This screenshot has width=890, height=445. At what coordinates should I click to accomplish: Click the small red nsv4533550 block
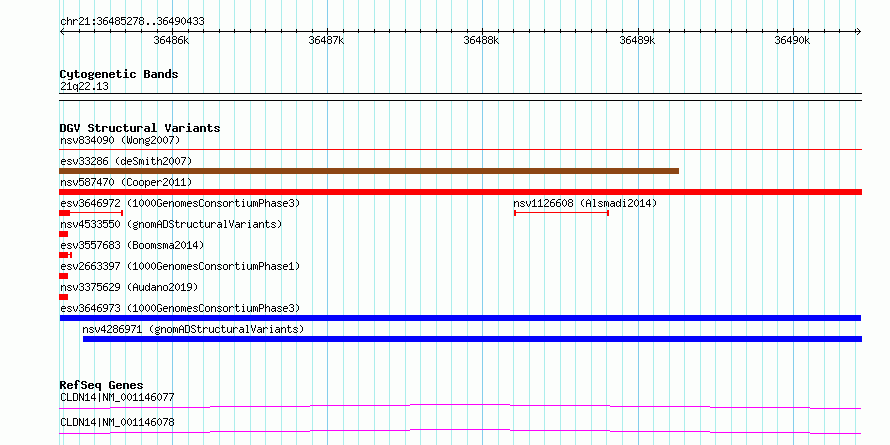click(64, 234)
